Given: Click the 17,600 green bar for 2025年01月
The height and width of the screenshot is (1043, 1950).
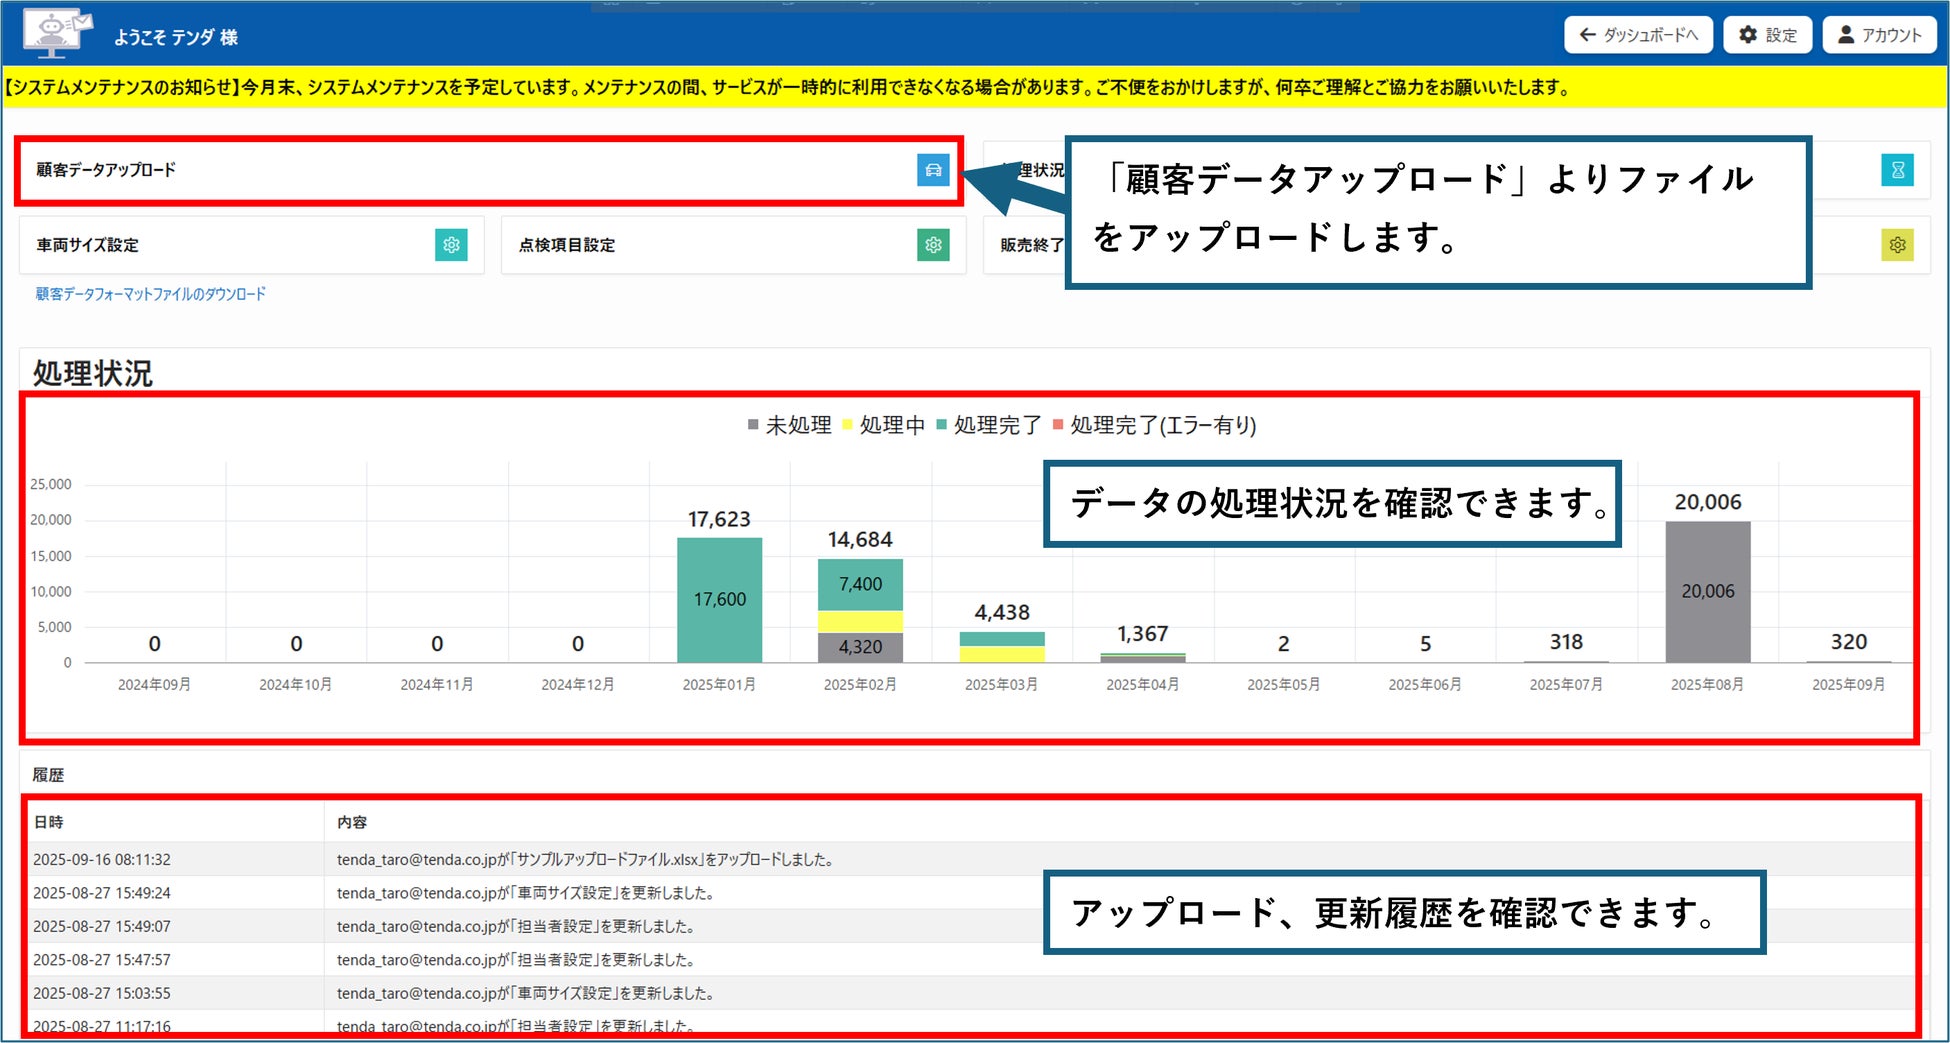Looking at the screenshot, I should (x=719, y=600).
